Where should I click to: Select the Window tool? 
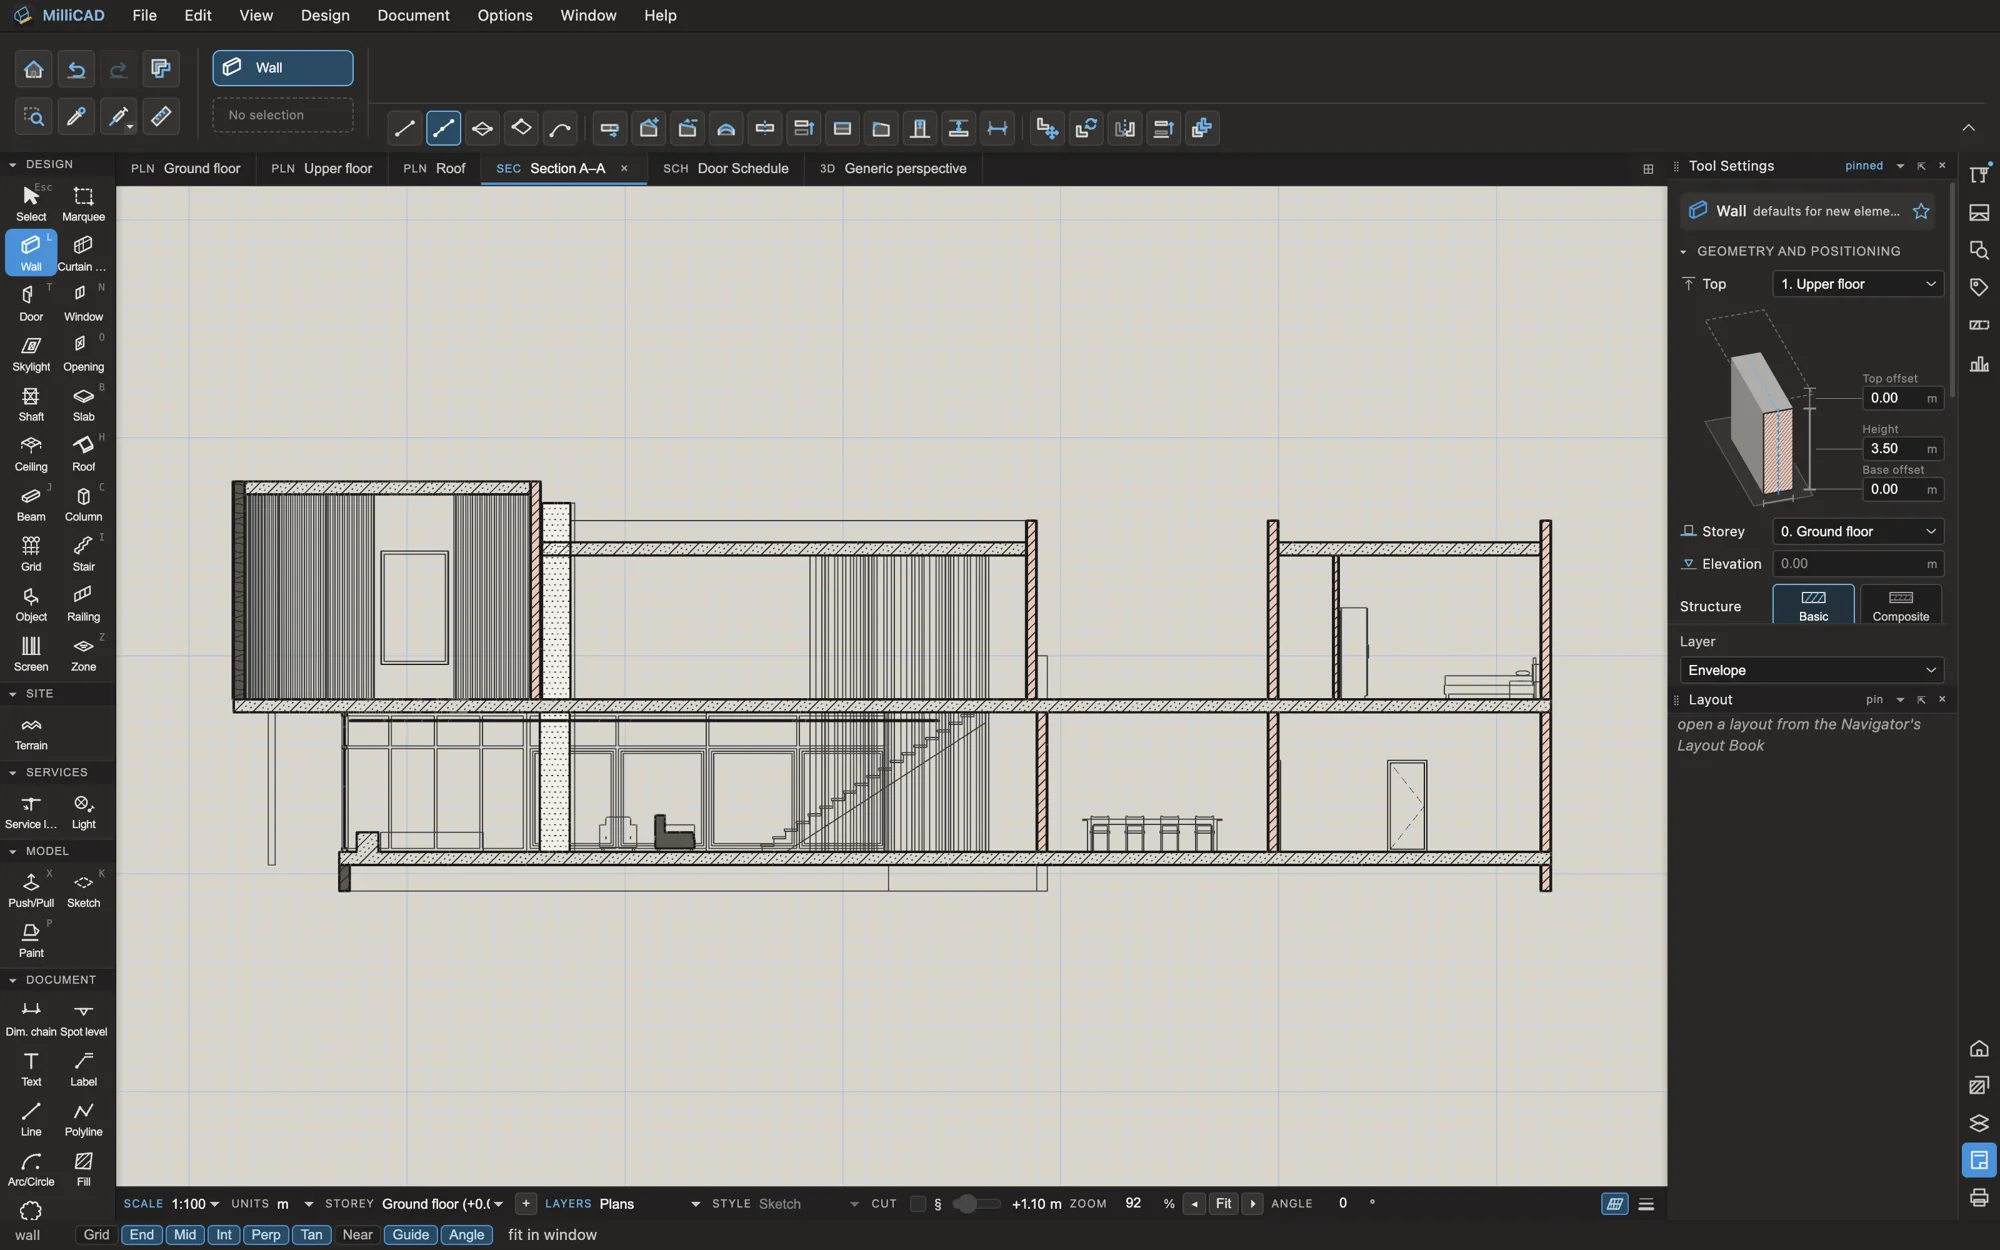83,302
